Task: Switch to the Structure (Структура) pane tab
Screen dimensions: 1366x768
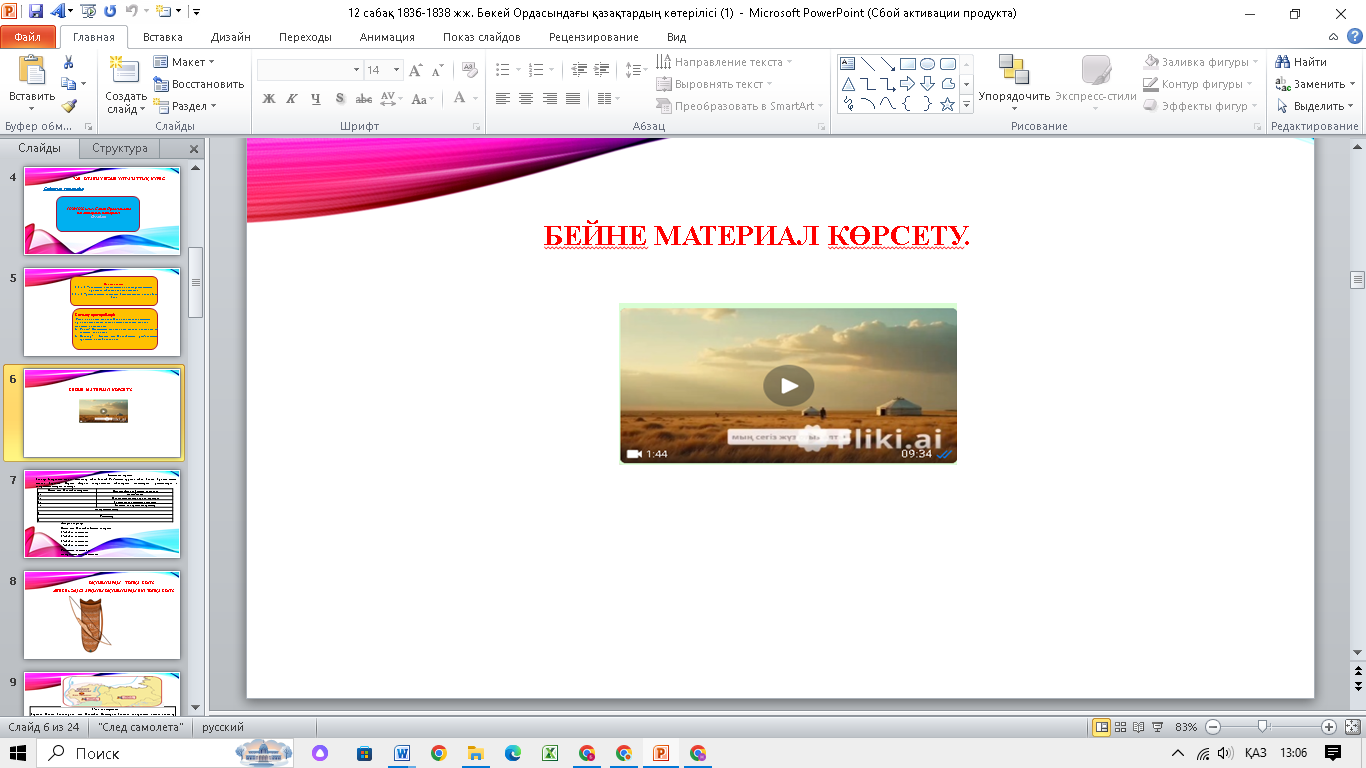Action: (x=119, y=148)
